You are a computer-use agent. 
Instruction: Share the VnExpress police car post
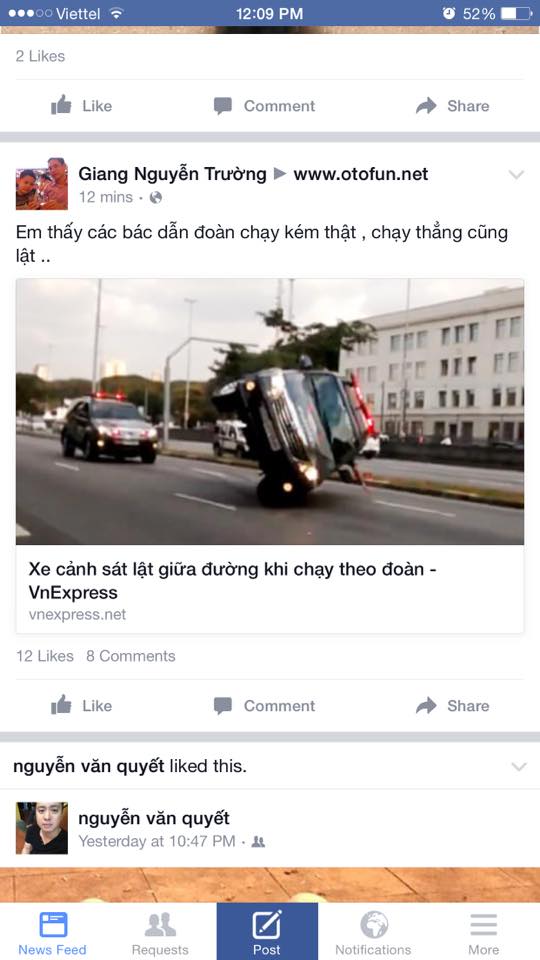[452, 705]
